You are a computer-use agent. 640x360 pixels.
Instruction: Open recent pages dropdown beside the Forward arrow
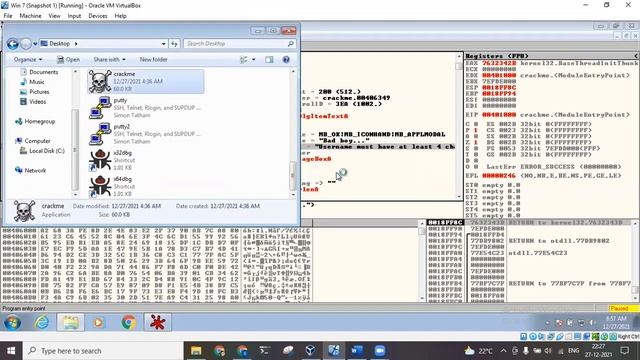(35, 44)
